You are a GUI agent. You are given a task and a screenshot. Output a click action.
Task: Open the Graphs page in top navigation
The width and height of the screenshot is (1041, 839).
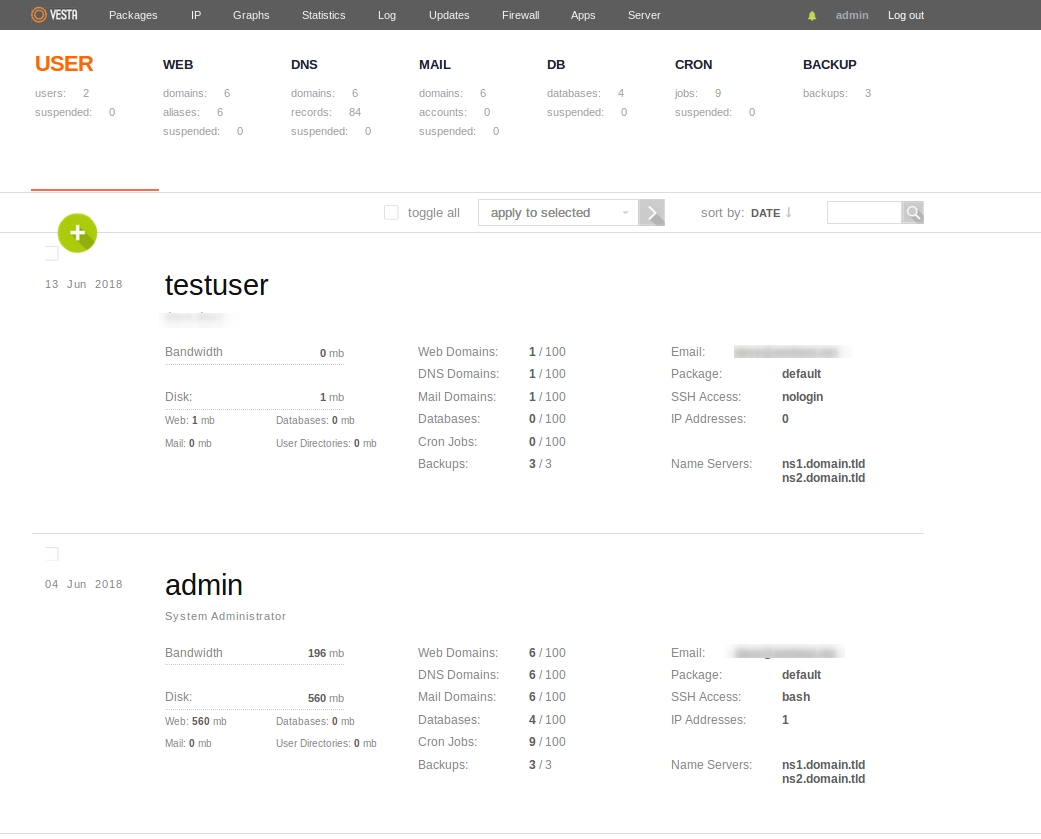click(251, 15)
